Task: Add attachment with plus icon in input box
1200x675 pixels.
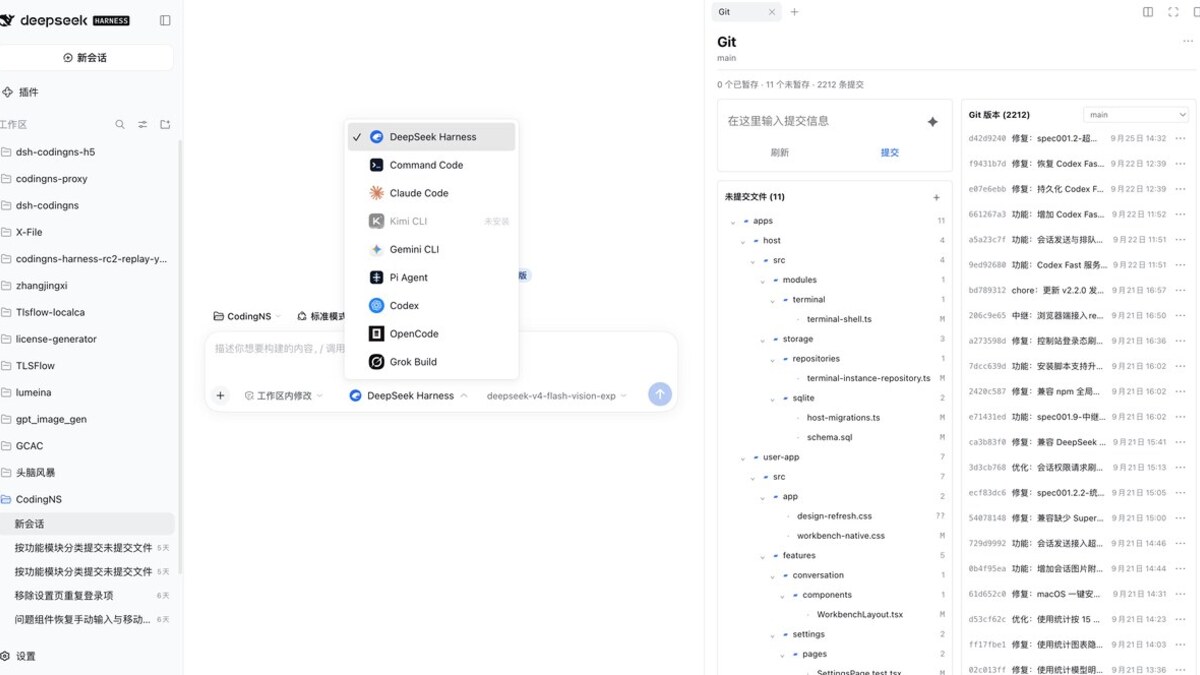Action: [221, 395]
